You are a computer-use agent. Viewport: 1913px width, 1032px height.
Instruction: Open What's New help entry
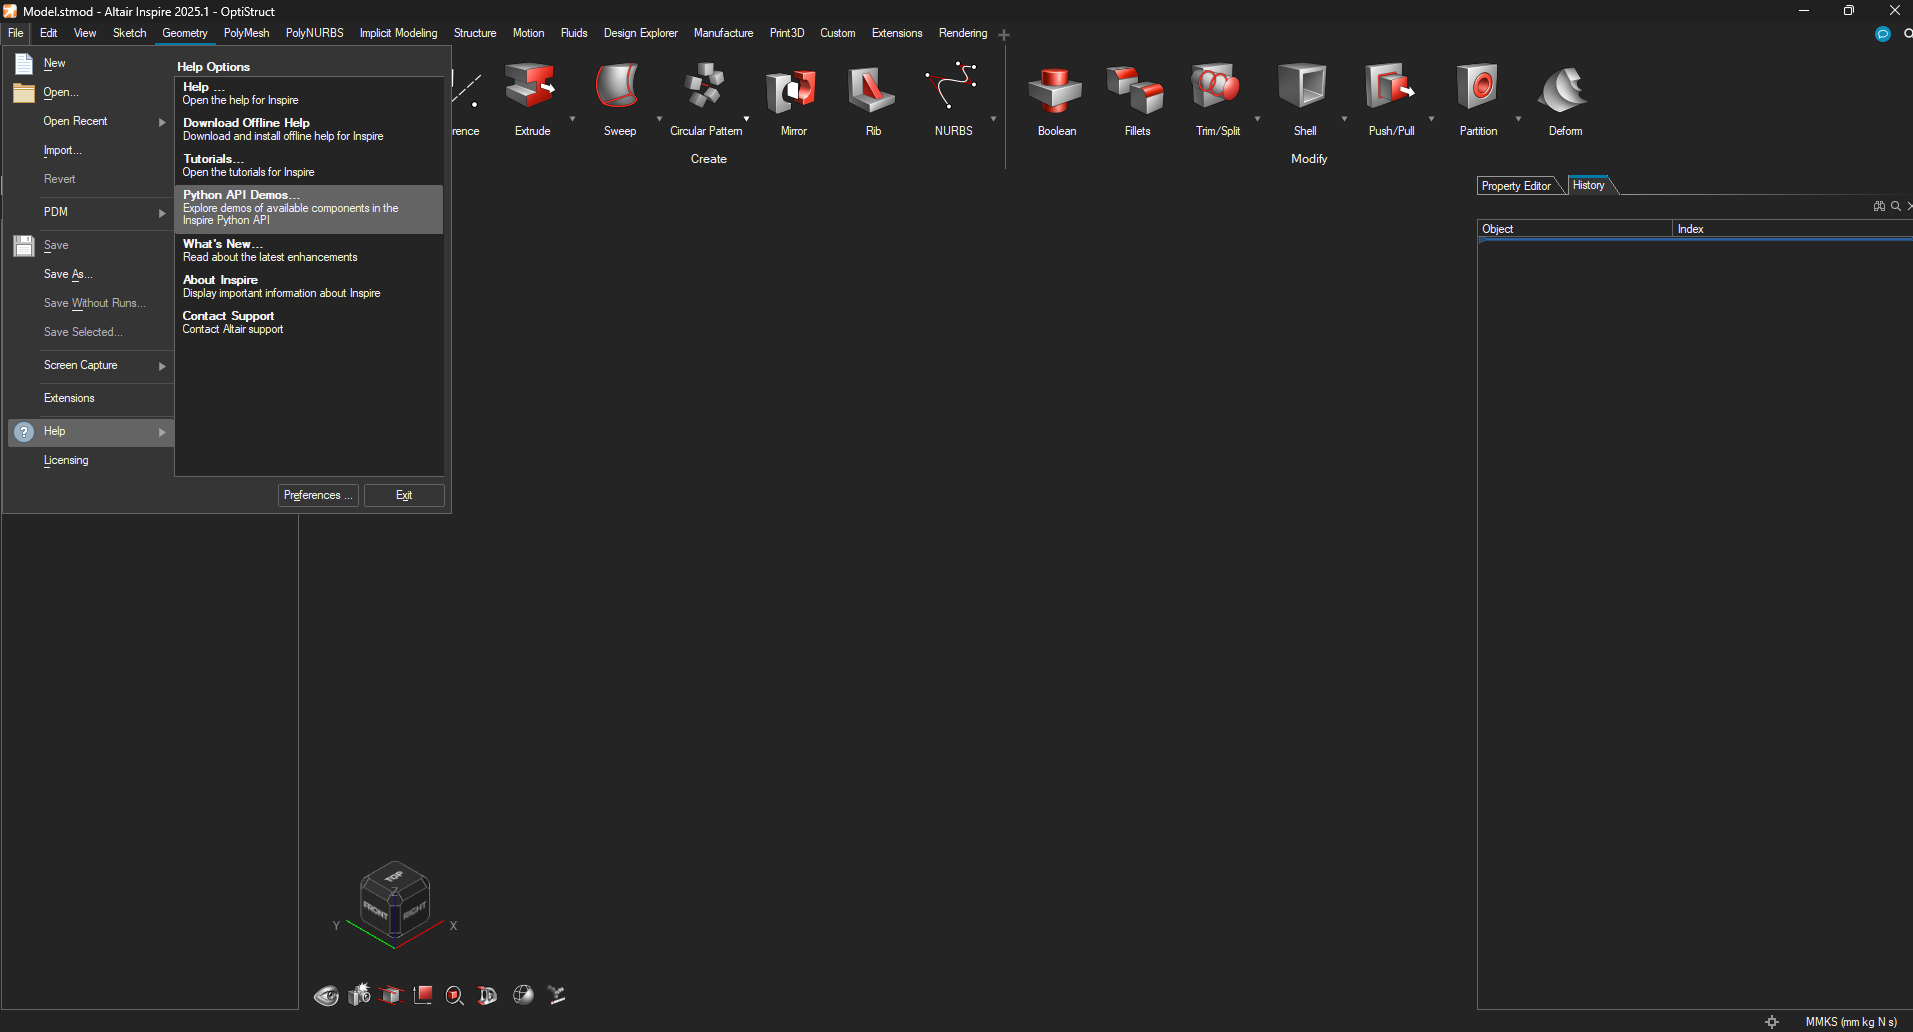coord(309,251)
